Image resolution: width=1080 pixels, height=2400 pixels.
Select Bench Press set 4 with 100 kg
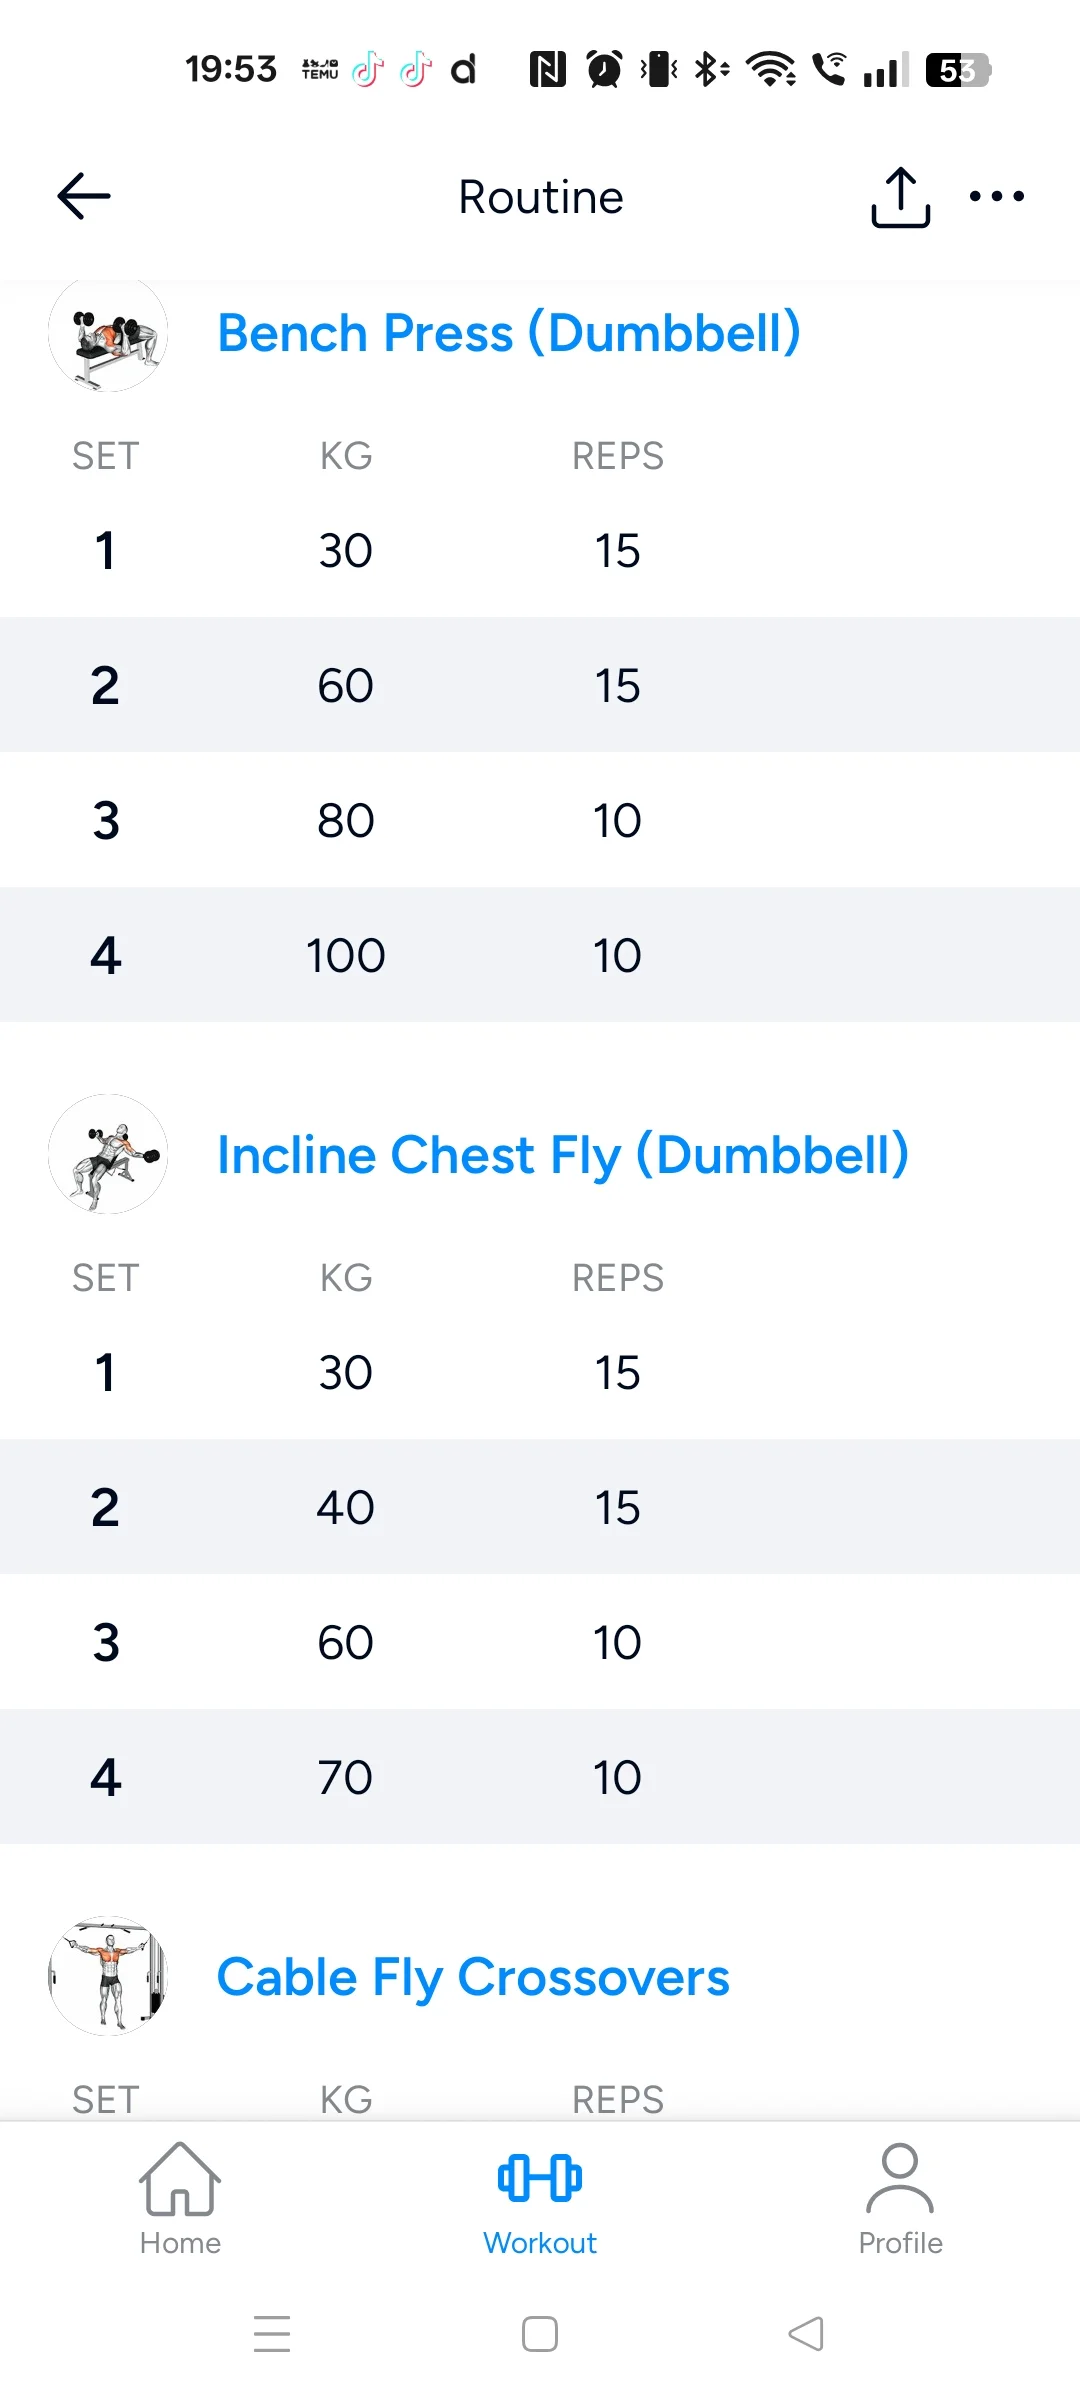[x=540, y=955]
